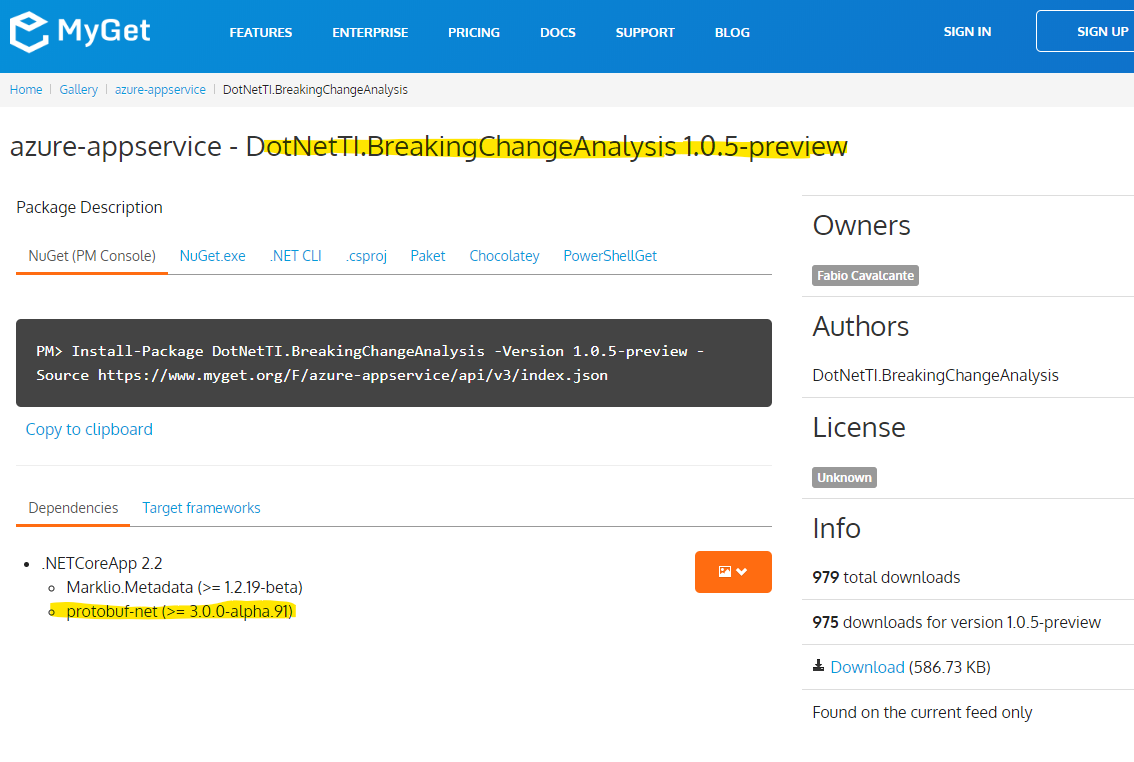This screenshot has width=1134, height=762.
Task: Click protobuf-net dependency text
Action: 179,612
